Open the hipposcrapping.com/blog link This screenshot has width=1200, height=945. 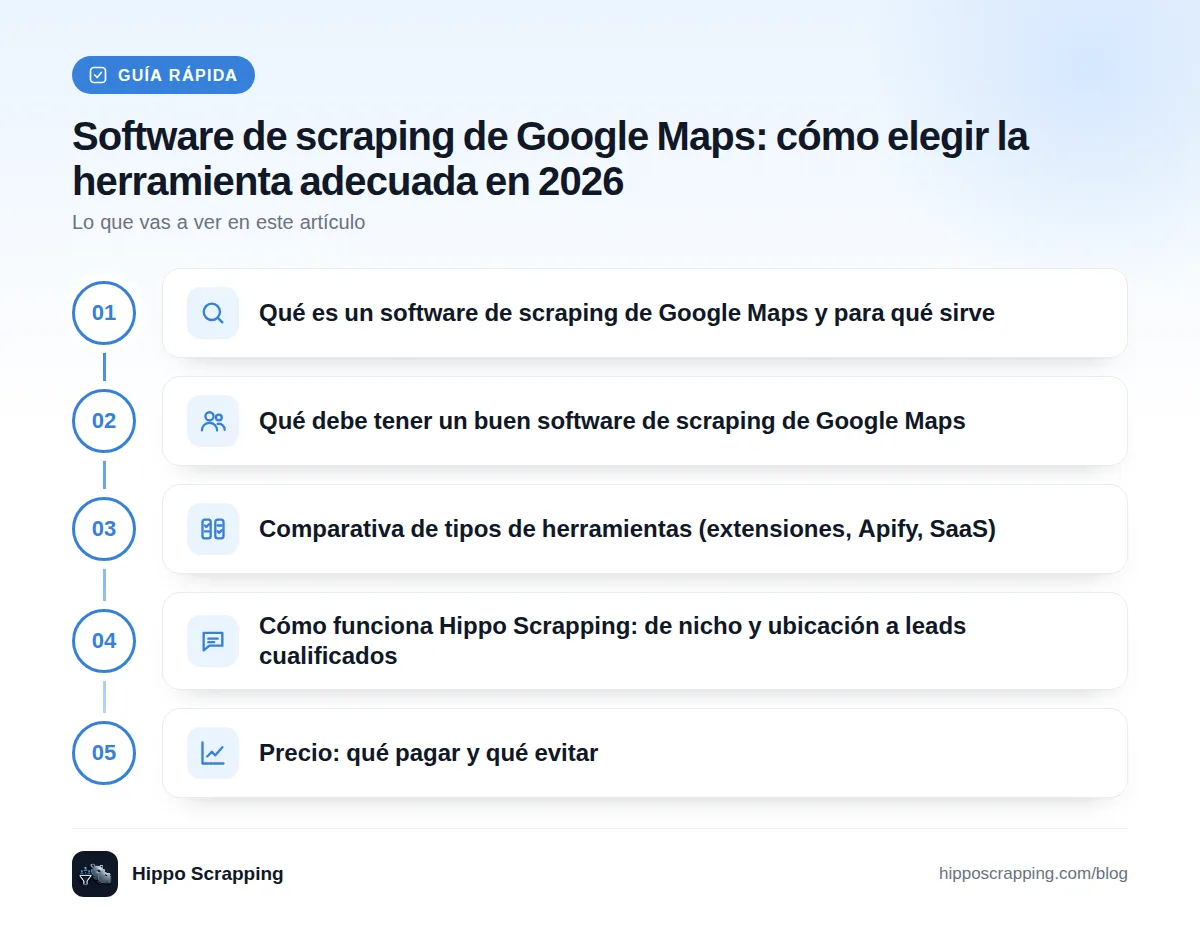coord(1033,874)
